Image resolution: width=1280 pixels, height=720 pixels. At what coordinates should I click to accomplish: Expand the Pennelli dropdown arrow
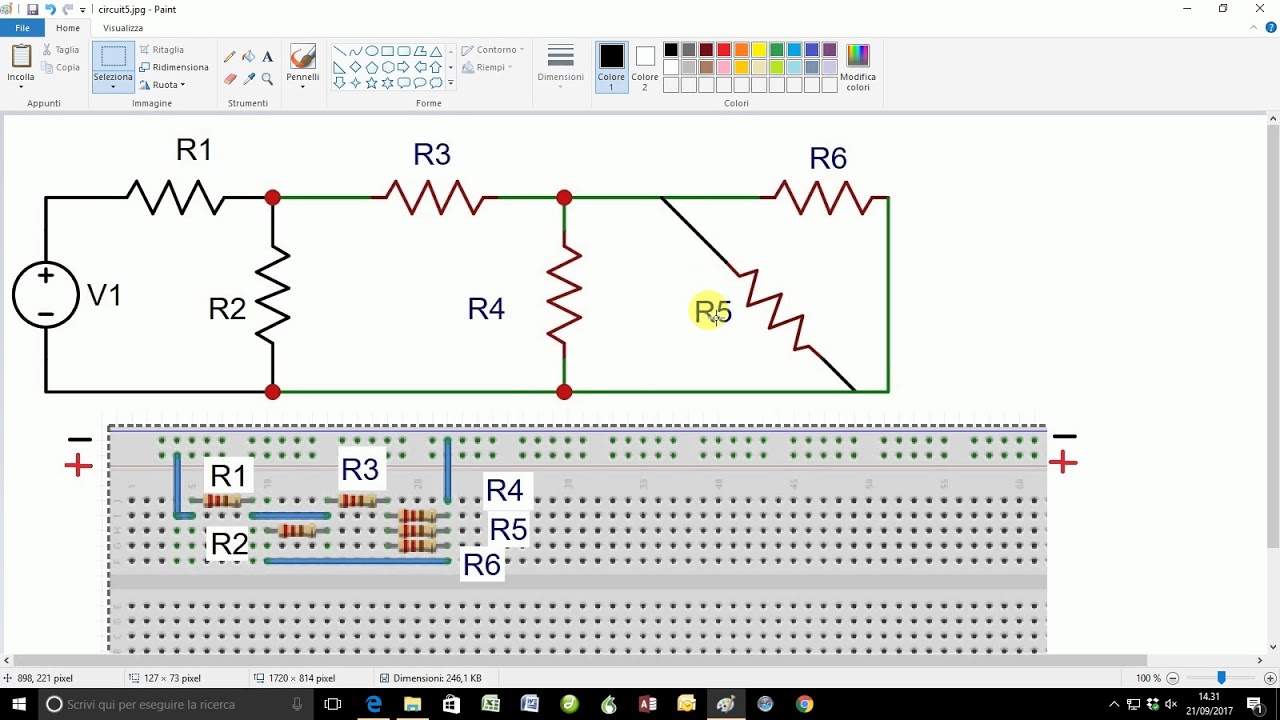[x=302, y=87]
